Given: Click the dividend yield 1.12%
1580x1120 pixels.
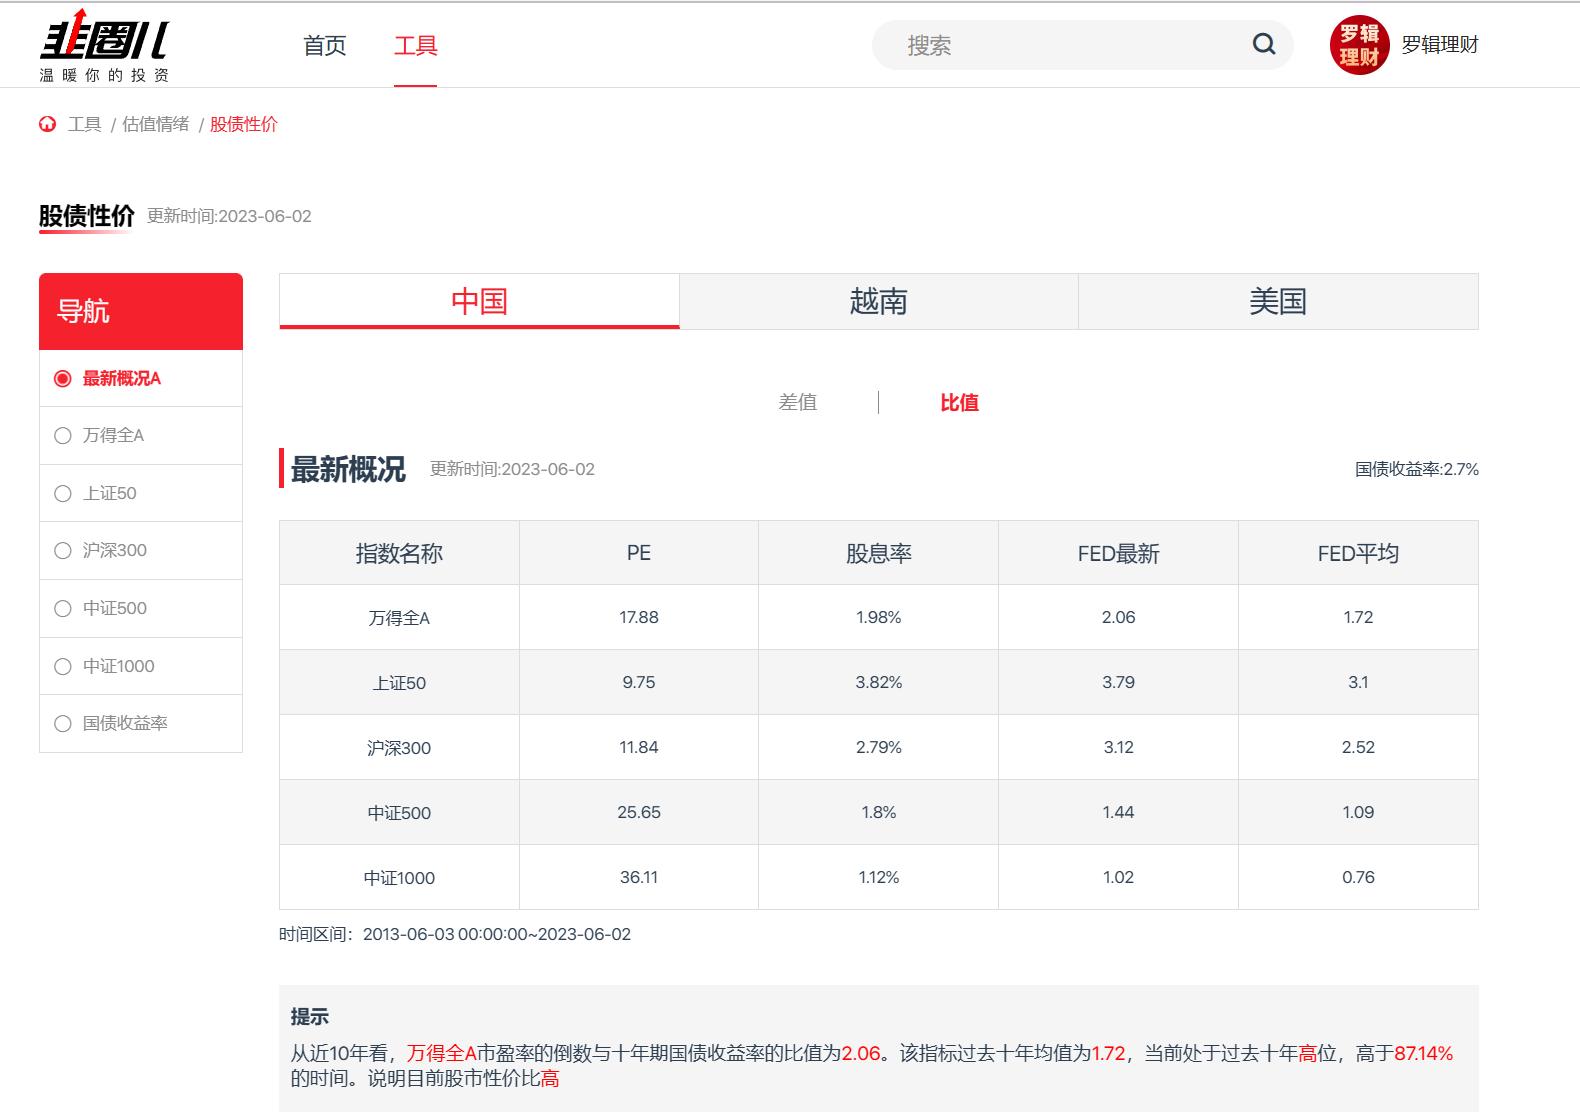Looking at the screenshot, I should pyautogui.click(x=879, y=877).
